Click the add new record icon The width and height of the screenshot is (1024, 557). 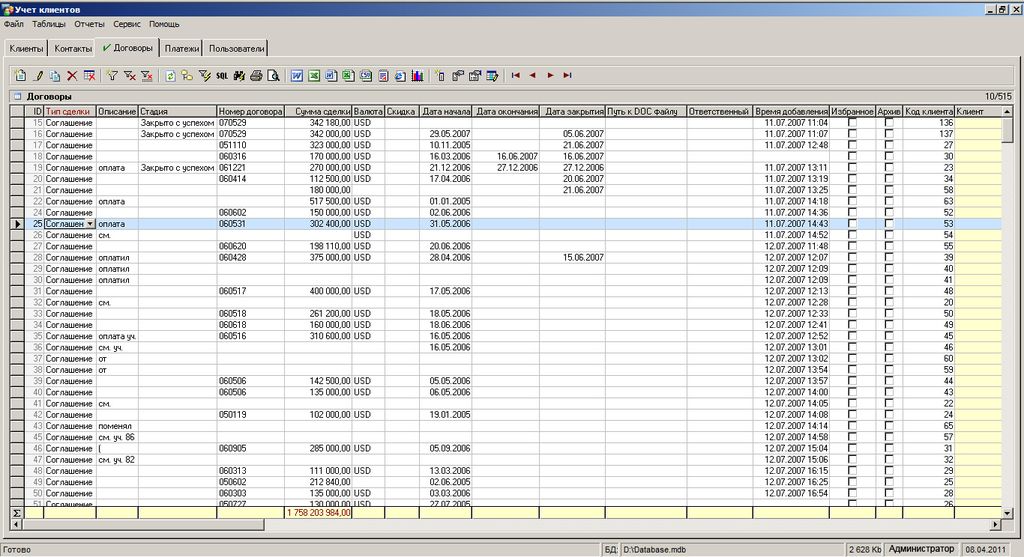[21, 75]
